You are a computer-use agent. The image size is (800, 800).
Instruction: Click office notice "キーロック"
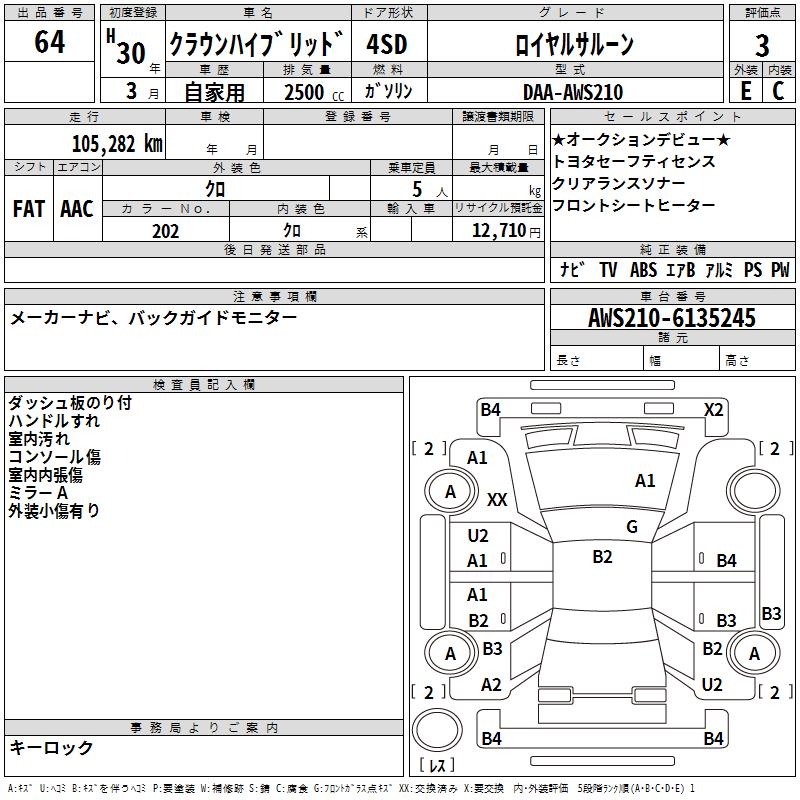click(x=51, y=747)
